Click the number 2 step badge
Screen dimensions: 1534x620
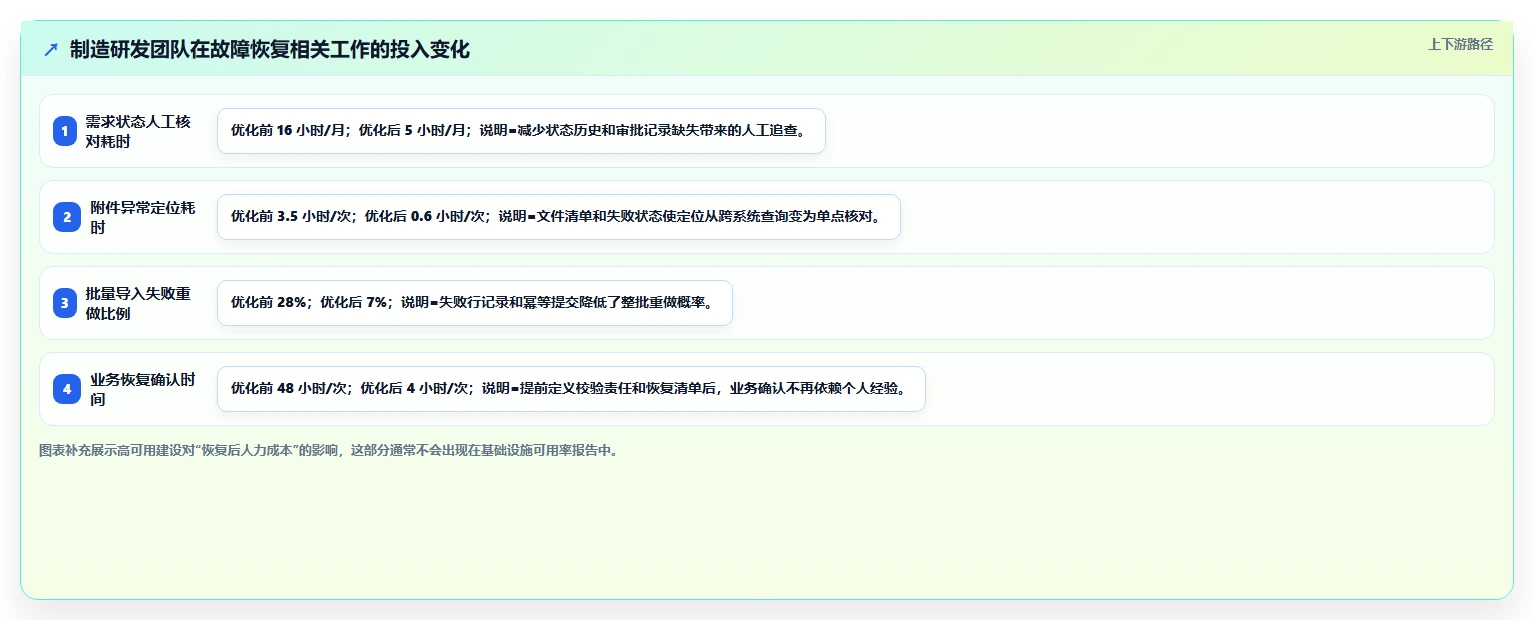(67, 217)
